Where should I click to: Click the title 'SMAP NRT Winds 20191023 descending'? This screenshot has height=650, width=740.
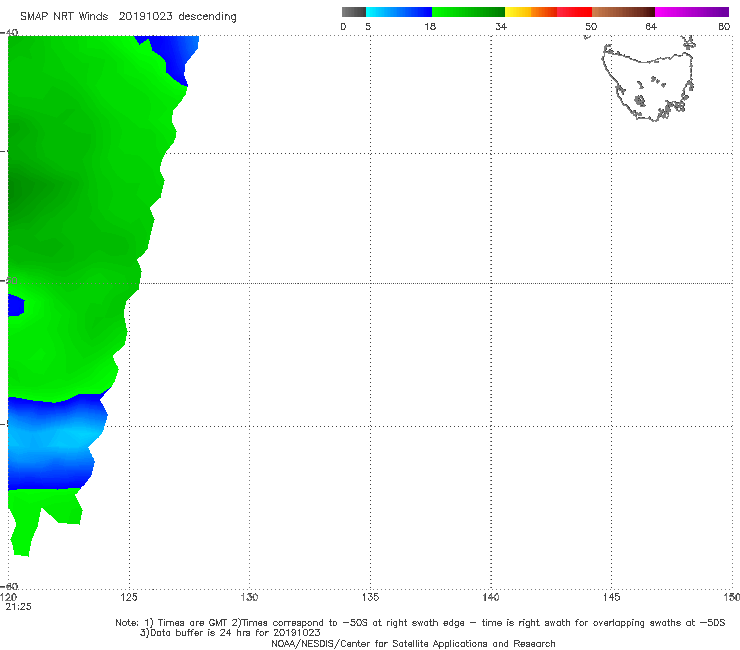click(128, 17)
